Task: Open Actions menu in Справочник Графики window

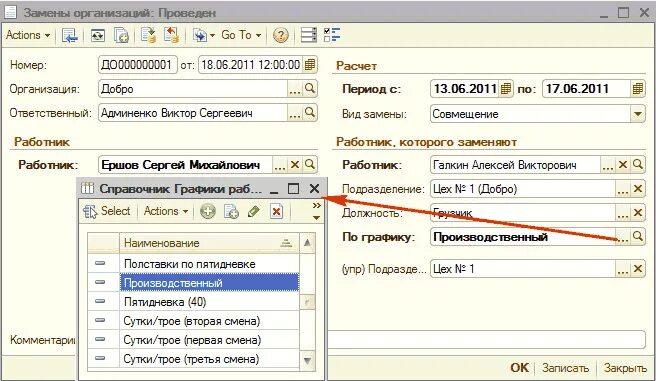Action: [166, 211]
